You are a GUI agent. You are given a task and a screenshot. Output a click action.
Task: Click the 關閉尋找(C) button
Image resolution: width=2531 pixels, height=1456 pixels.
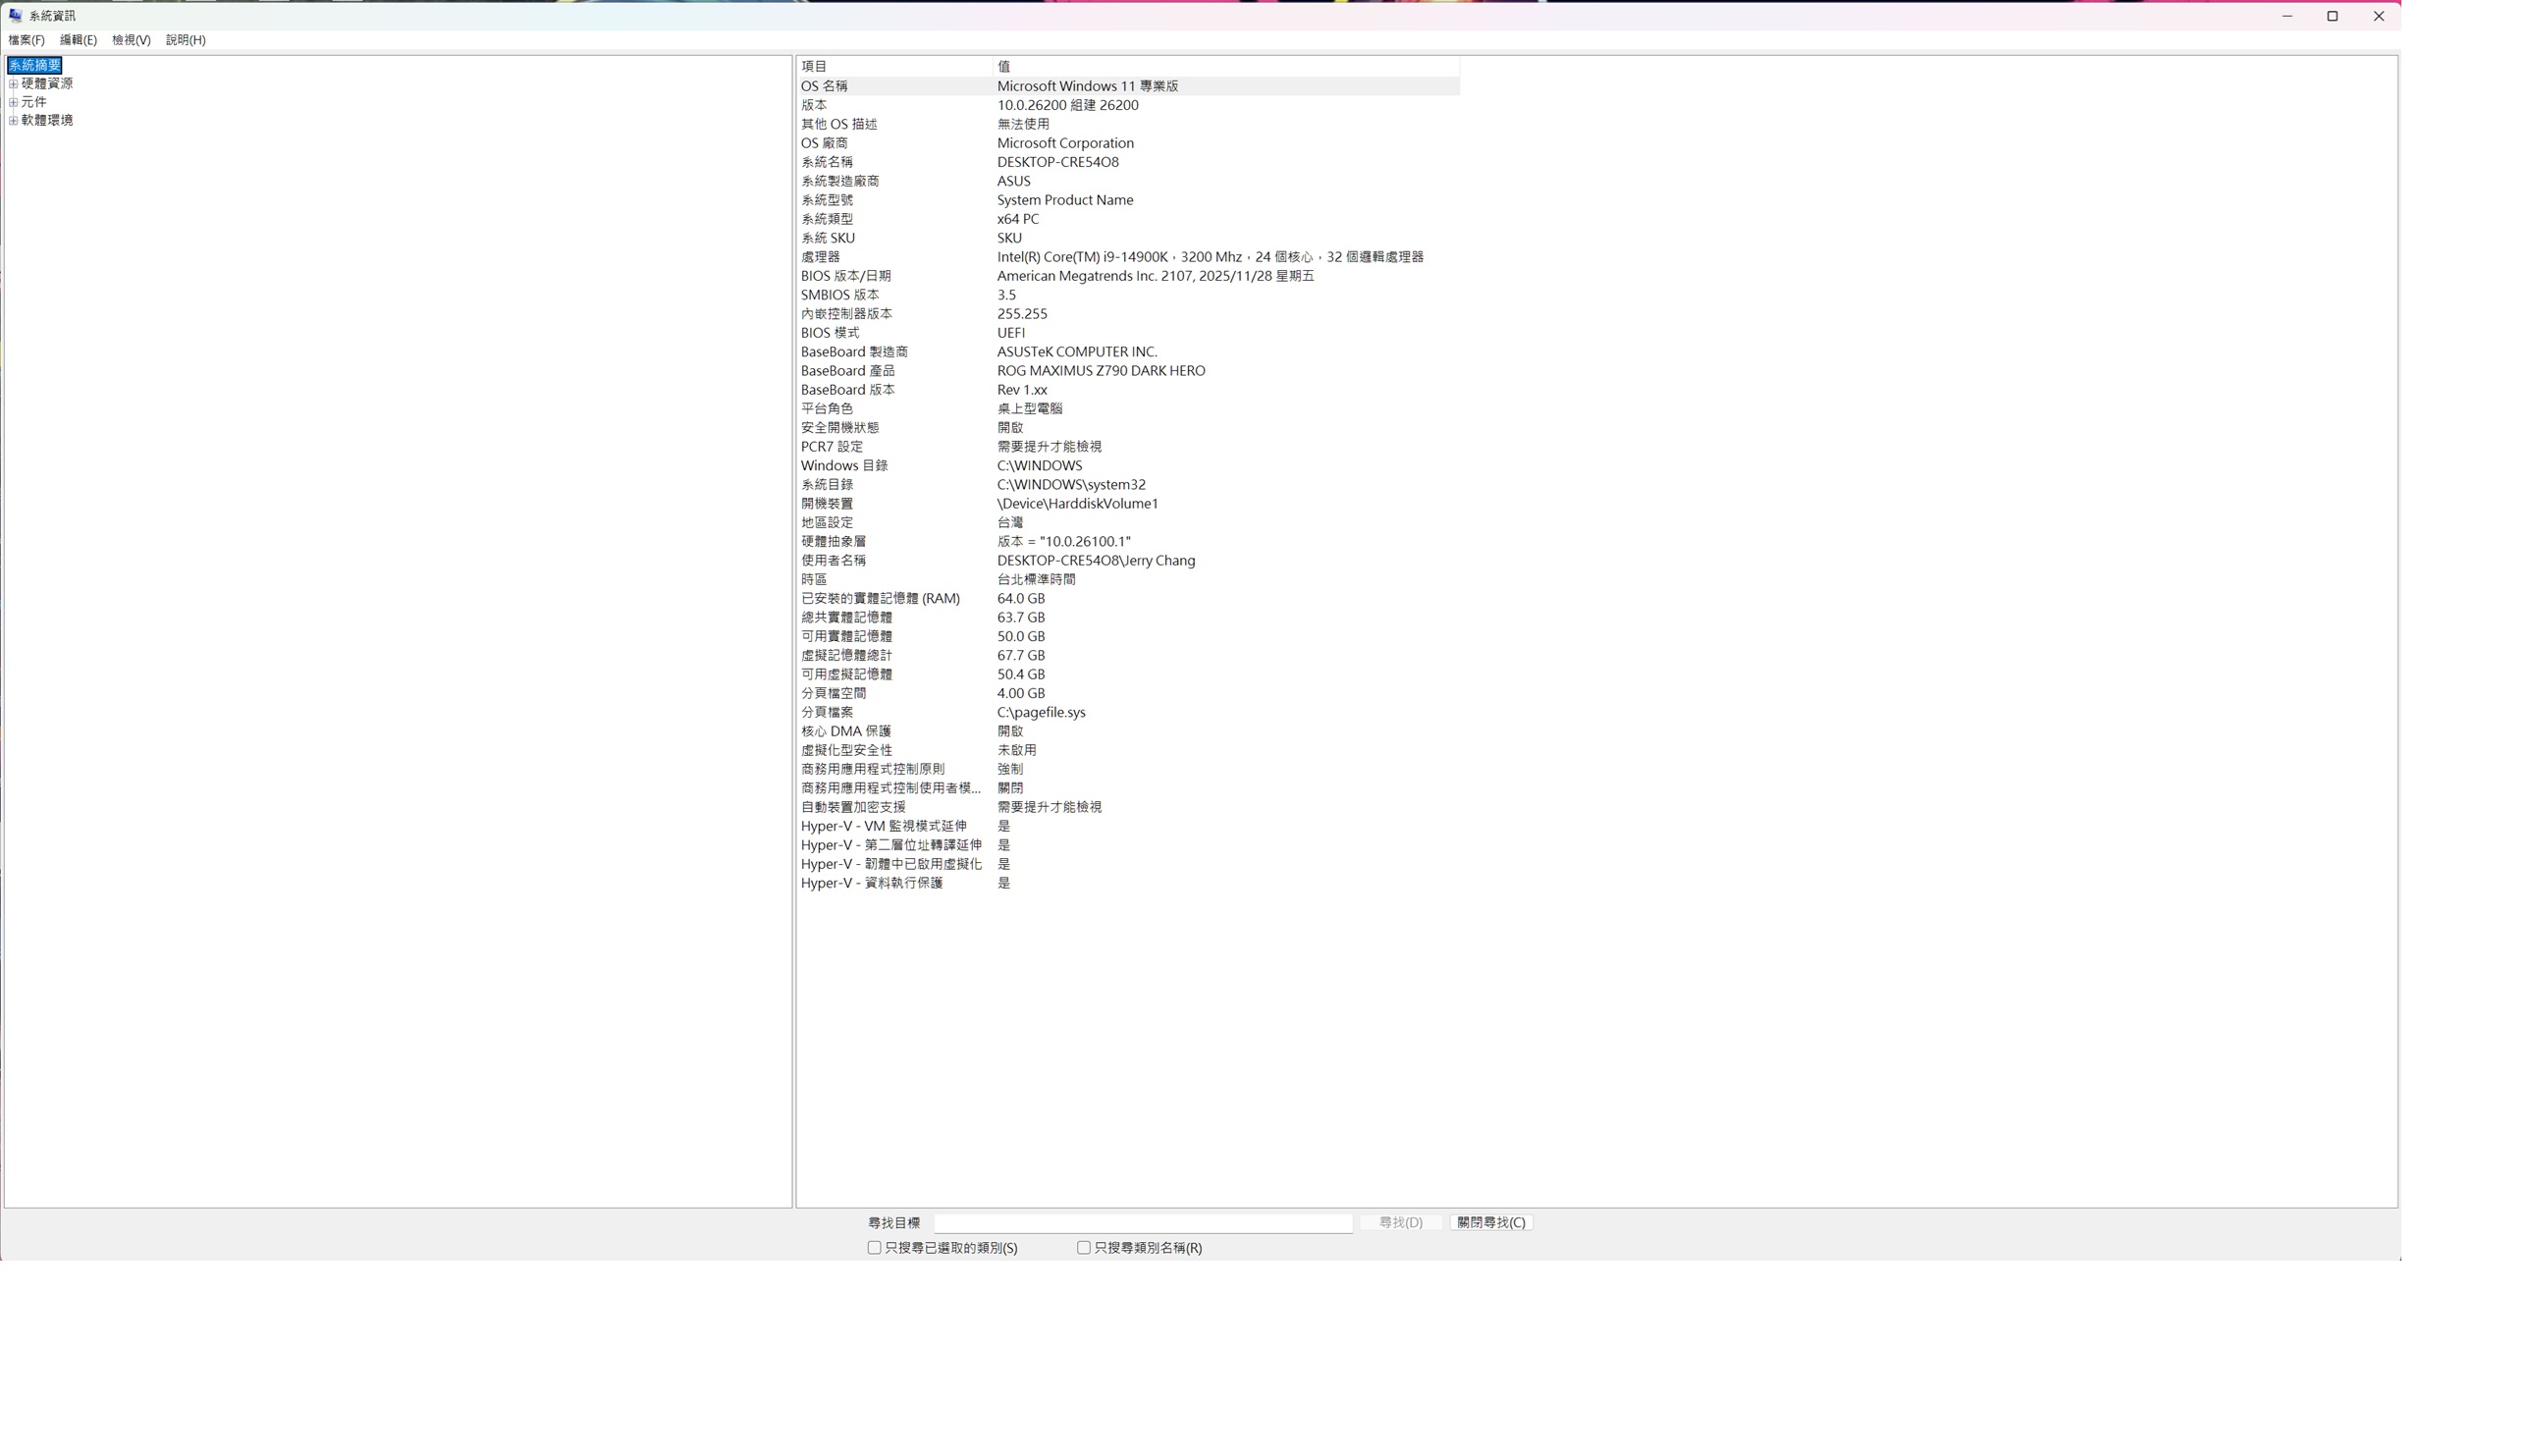point(1491,1222)
